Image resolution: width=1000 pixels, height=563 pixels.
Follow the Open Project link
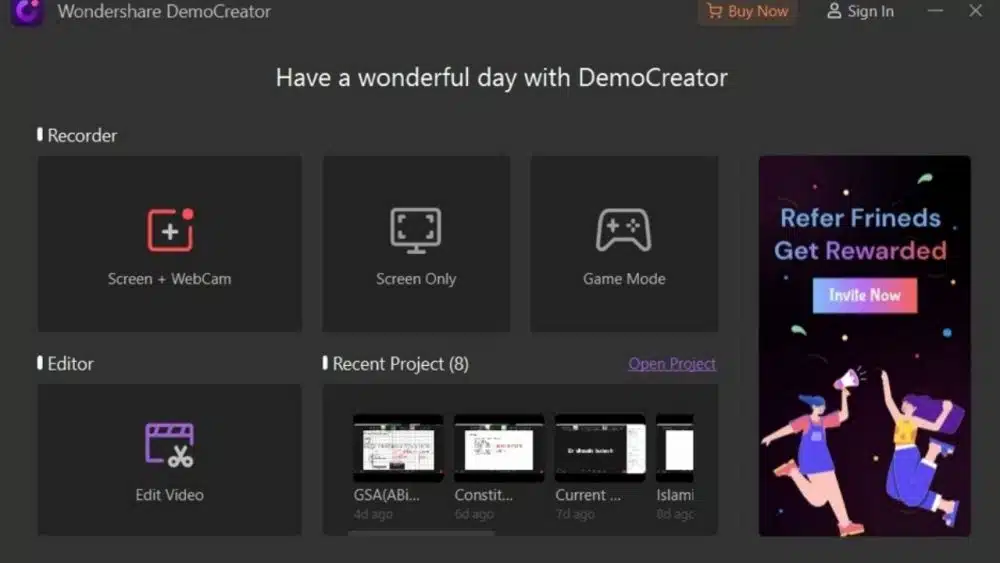pos(672,364)
